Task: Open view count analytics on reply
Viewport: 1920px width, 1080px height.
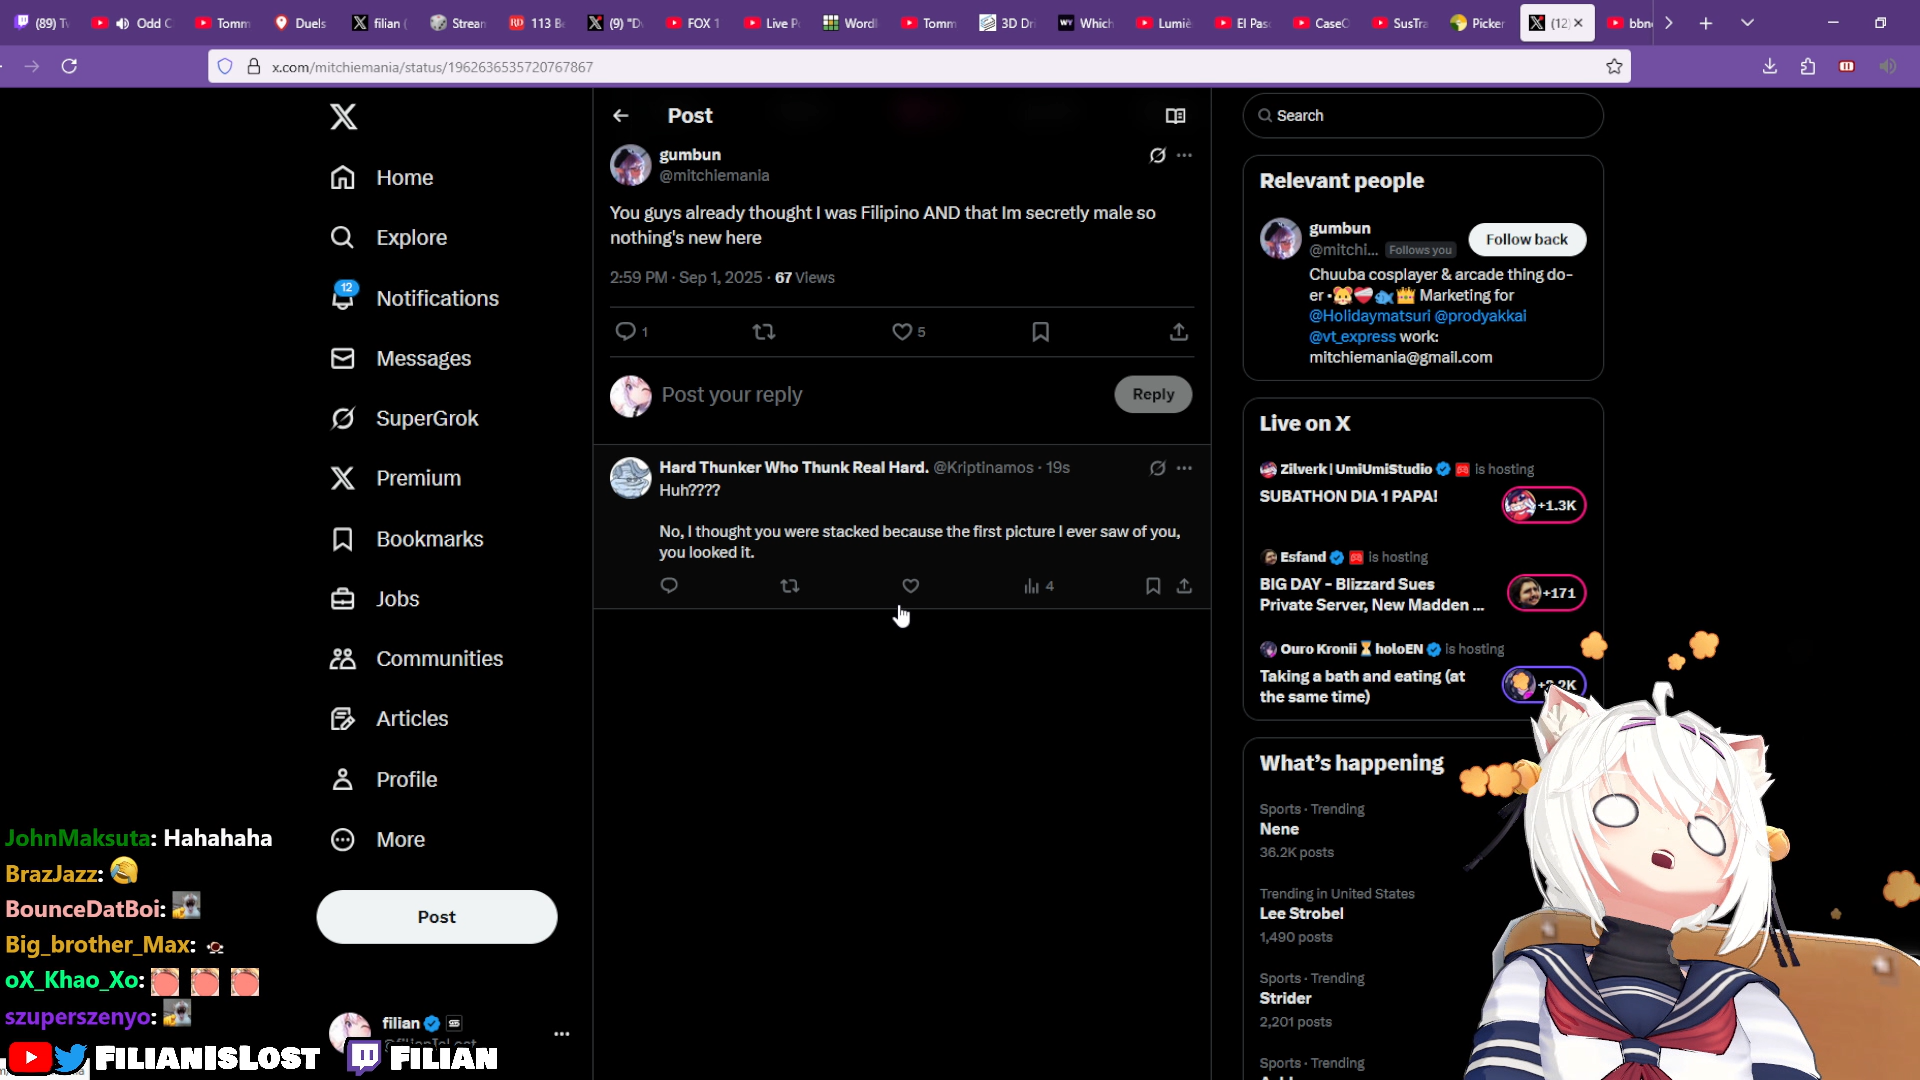Action: tap(1038, 586)
